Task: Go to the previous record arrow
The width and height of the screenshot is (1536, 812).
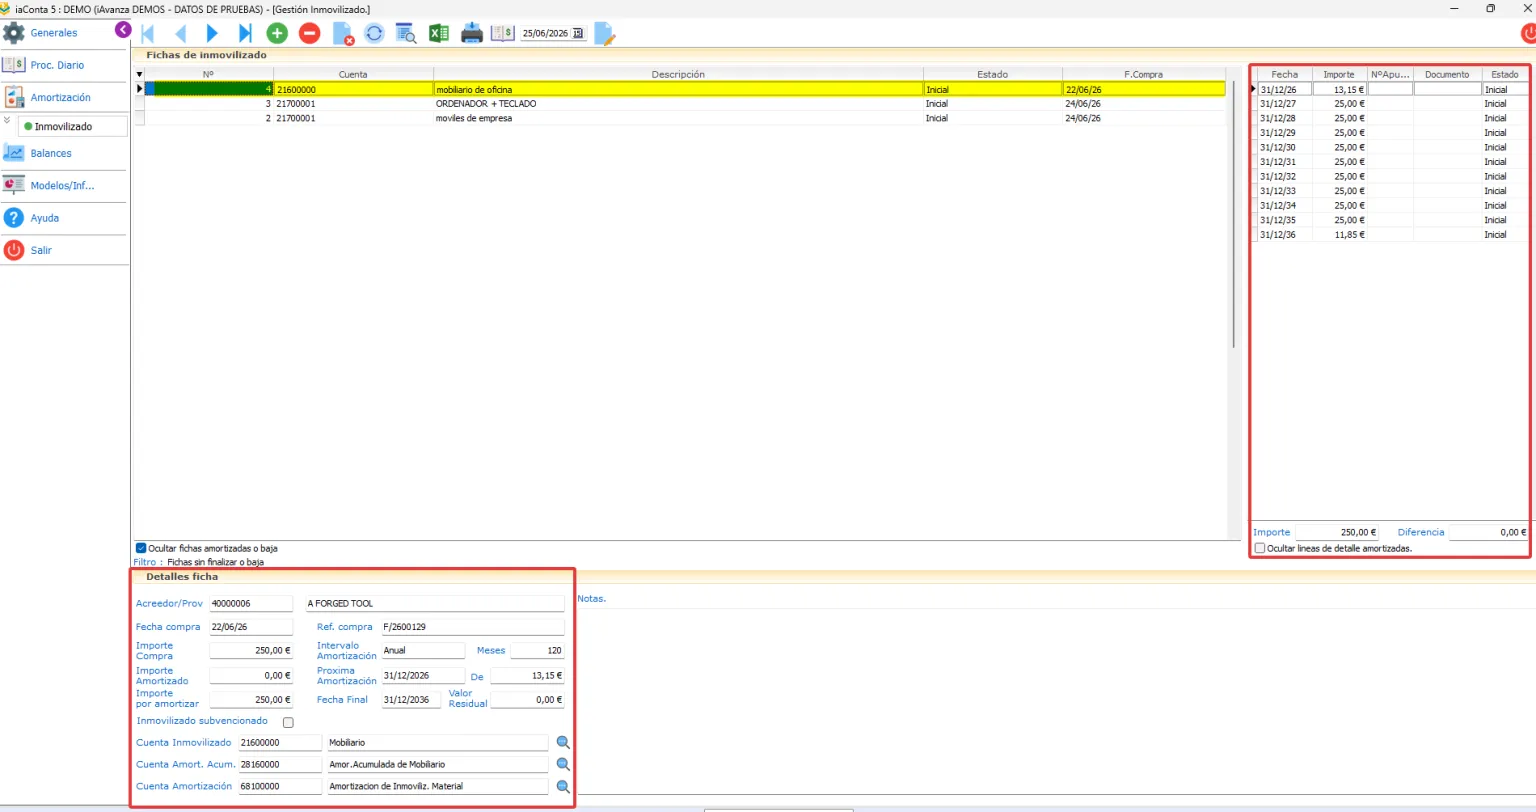Action: coord(180,33)
